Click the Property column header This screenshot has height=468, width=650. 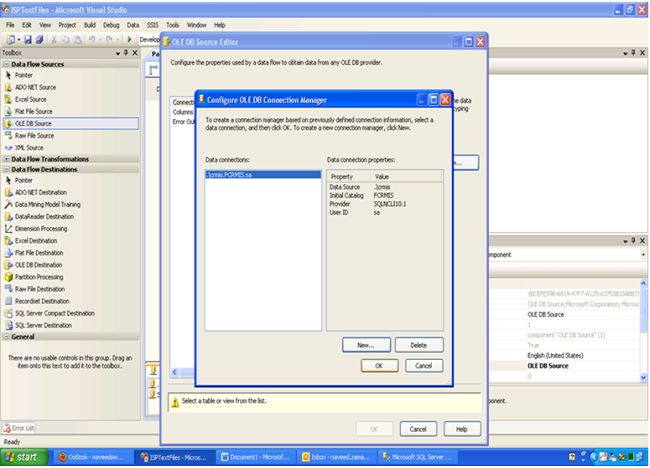point(348,177)
